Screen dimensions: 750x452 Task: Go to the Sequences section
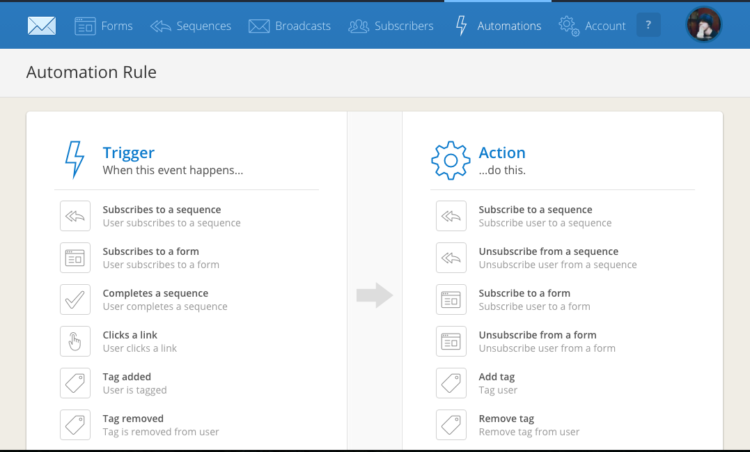click(191, 26)
